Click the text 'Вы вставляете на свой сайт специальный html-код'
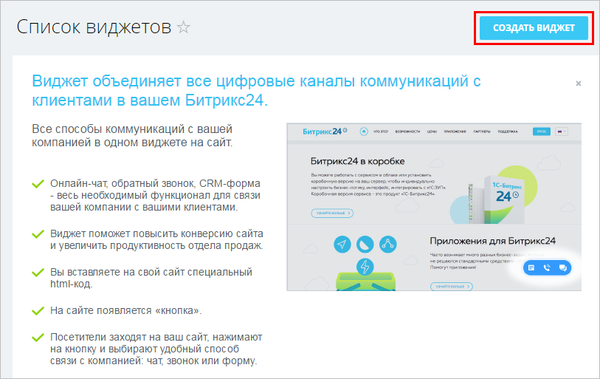The height and width of the screenshot is (379, 600). pyautogui.click(x=151, y=278)
